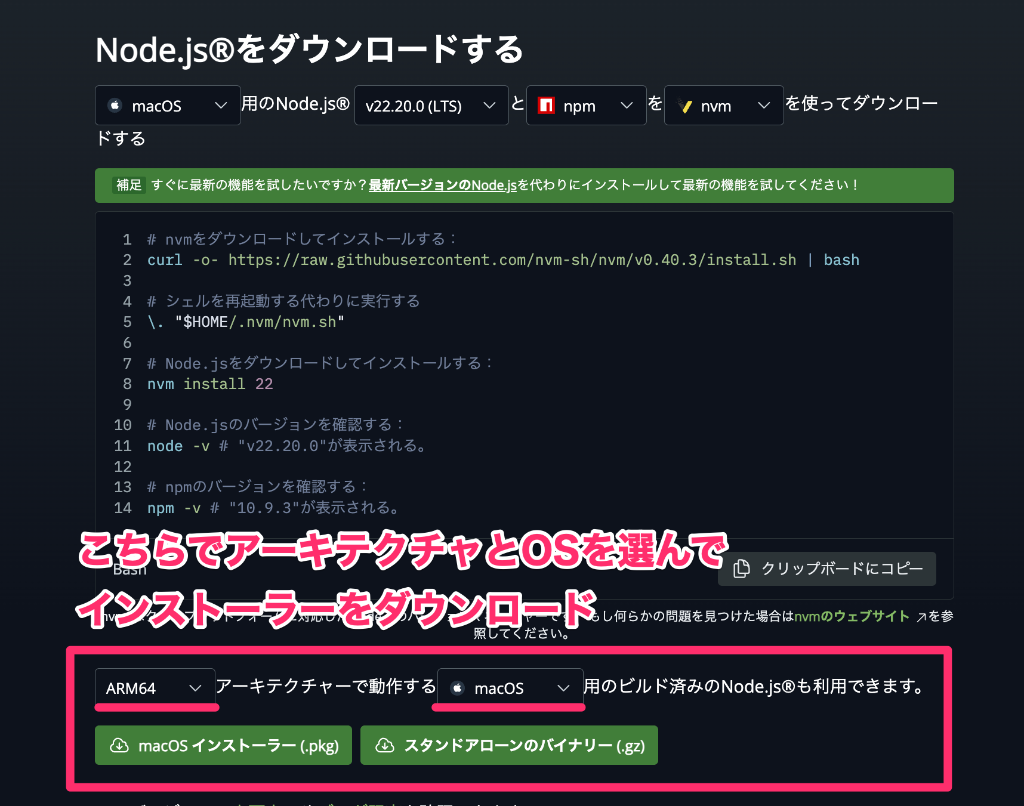Viewport: 1024px width, 806px height.
Task: Click the '# npmのバージョンを確認する' comment line
Action: pos(258,487)
